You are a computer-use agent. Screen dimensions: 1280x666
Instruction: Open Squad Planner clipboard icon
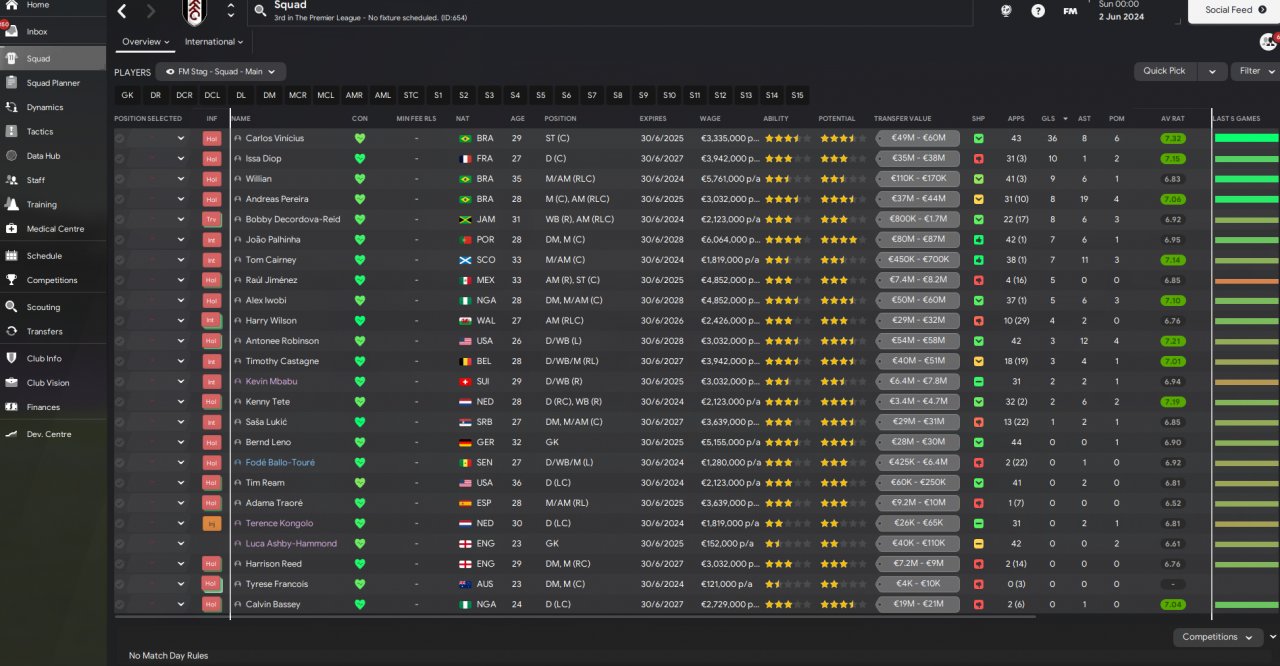tap(11, 83)
